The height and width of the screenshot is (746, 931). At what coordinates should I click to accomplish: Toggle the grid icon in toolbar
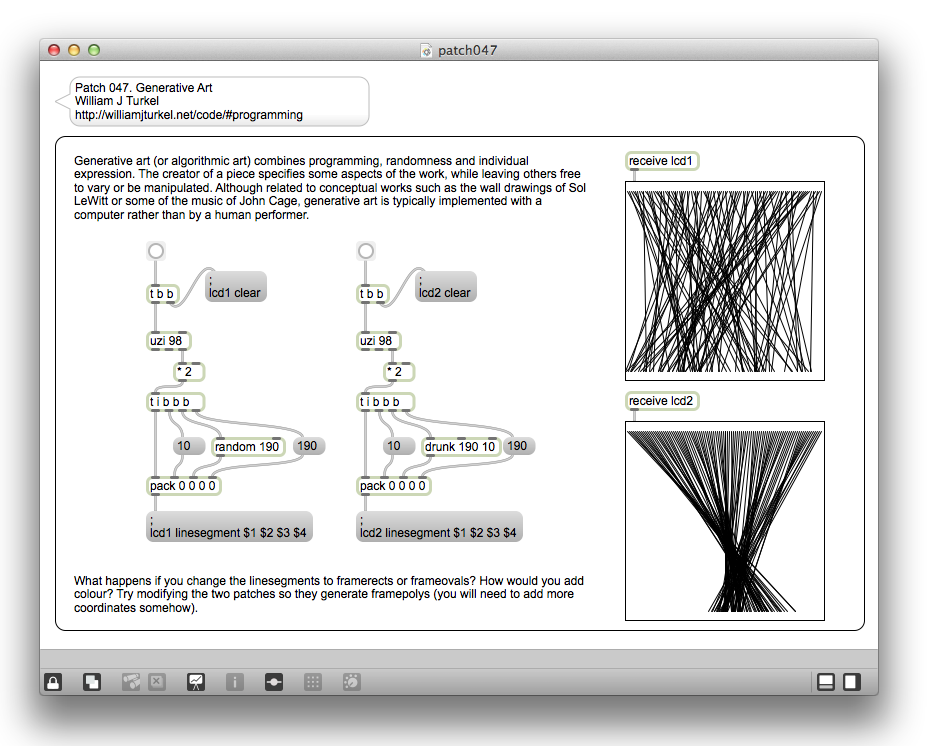tap(313, 682)
